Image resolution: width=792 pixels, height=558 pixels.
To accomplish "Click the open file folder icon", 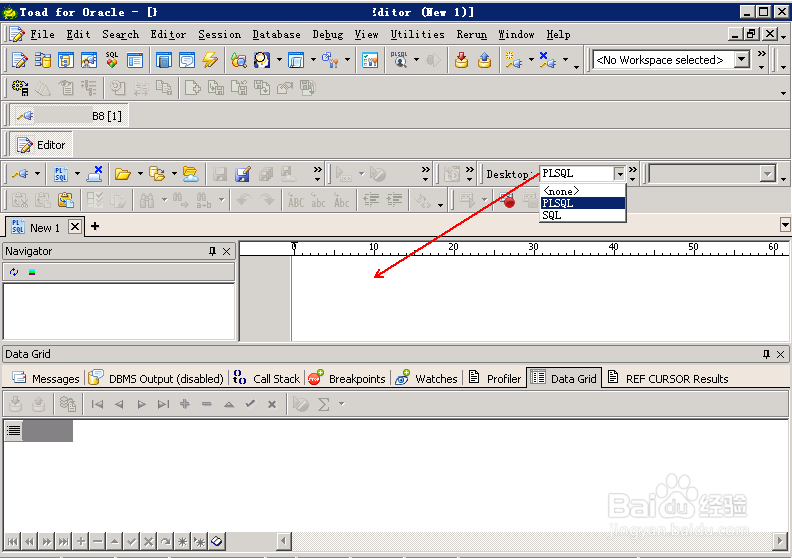I will pos(122,174).
